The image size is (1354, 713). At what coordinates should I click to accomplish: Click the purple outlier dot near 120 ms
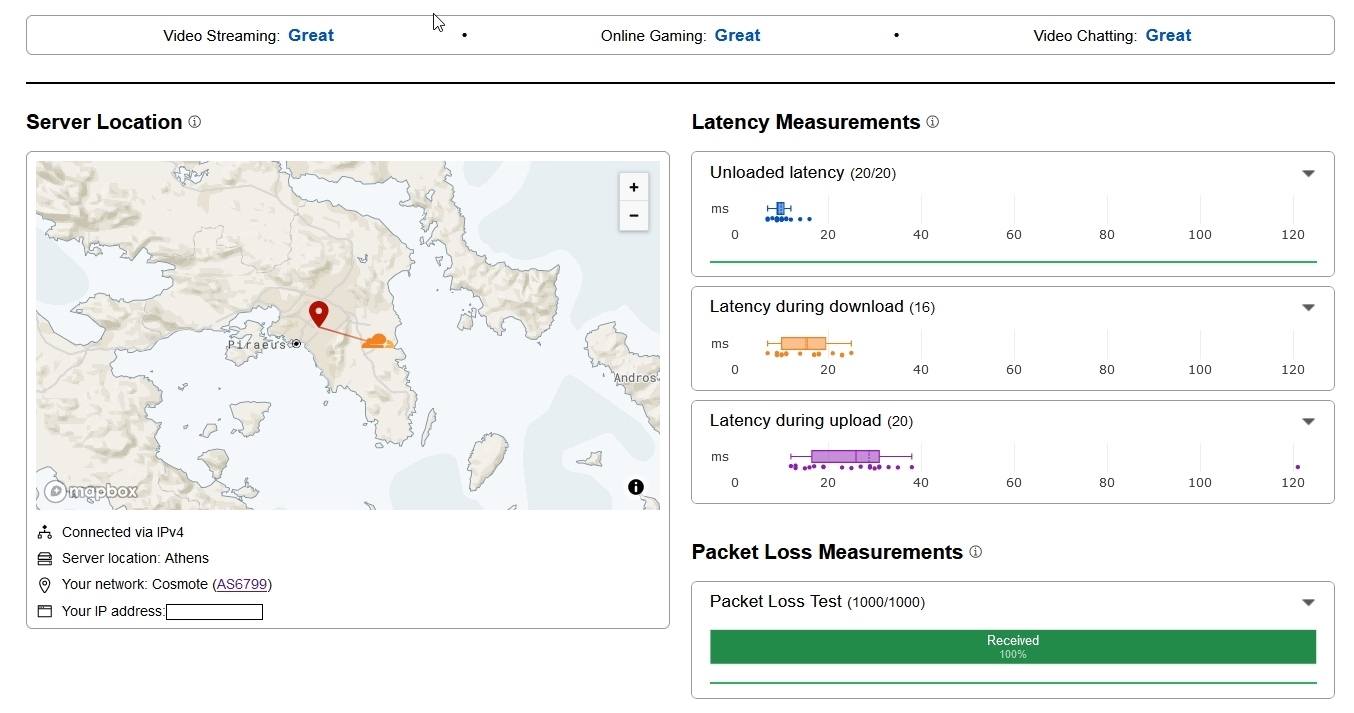(1298, 467)
